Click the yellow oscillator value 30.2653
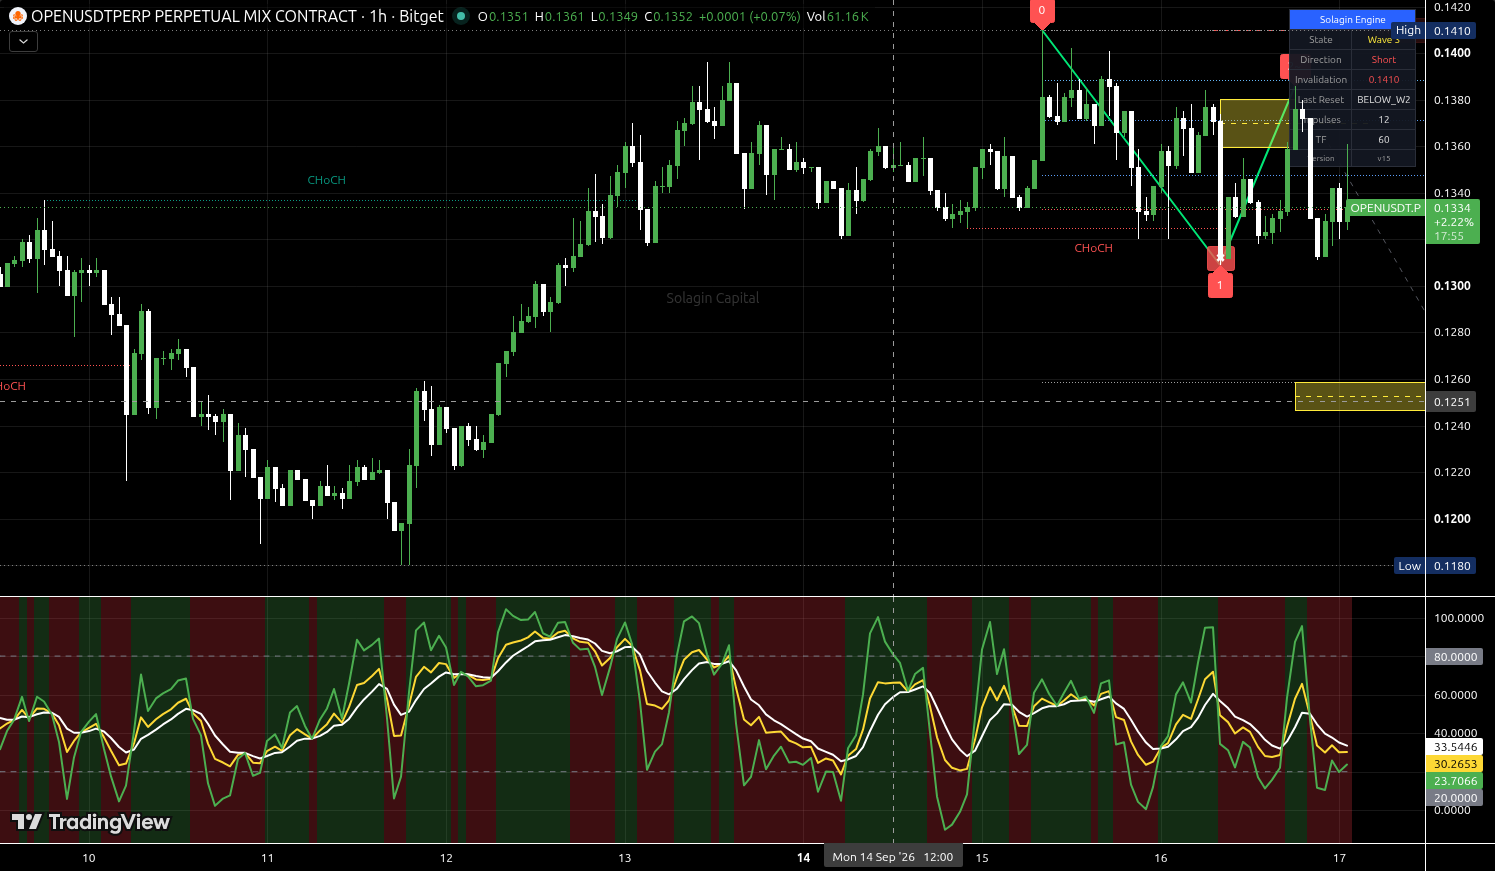Image resolution: width=1495 pixels, height=871 pixels. pyautogui.click(x=1455, y=764)
